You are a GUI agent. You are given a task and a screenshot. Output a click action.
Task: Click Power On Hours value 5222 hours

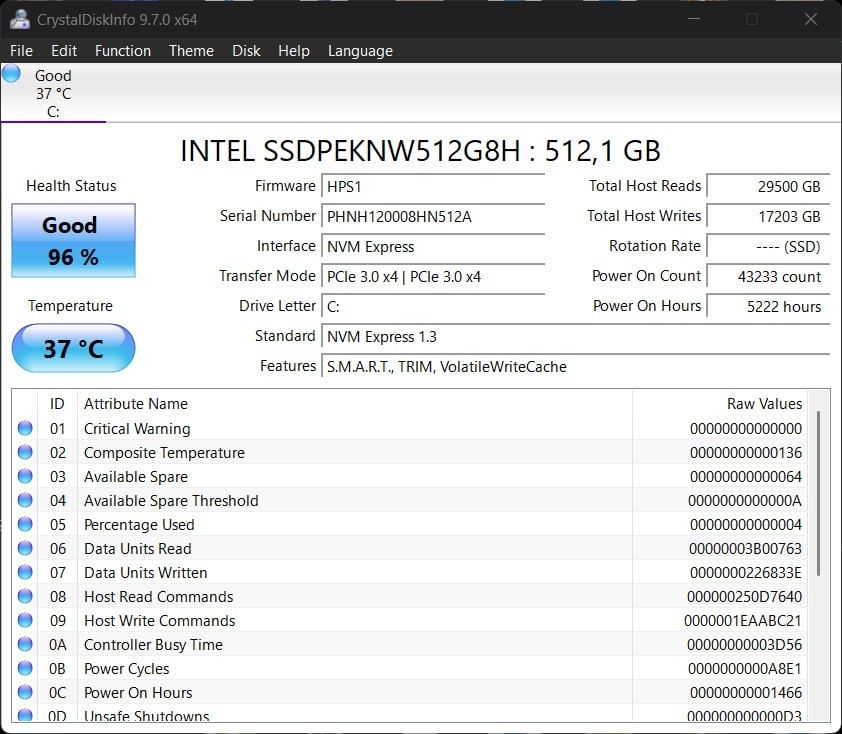pos(768,307)
